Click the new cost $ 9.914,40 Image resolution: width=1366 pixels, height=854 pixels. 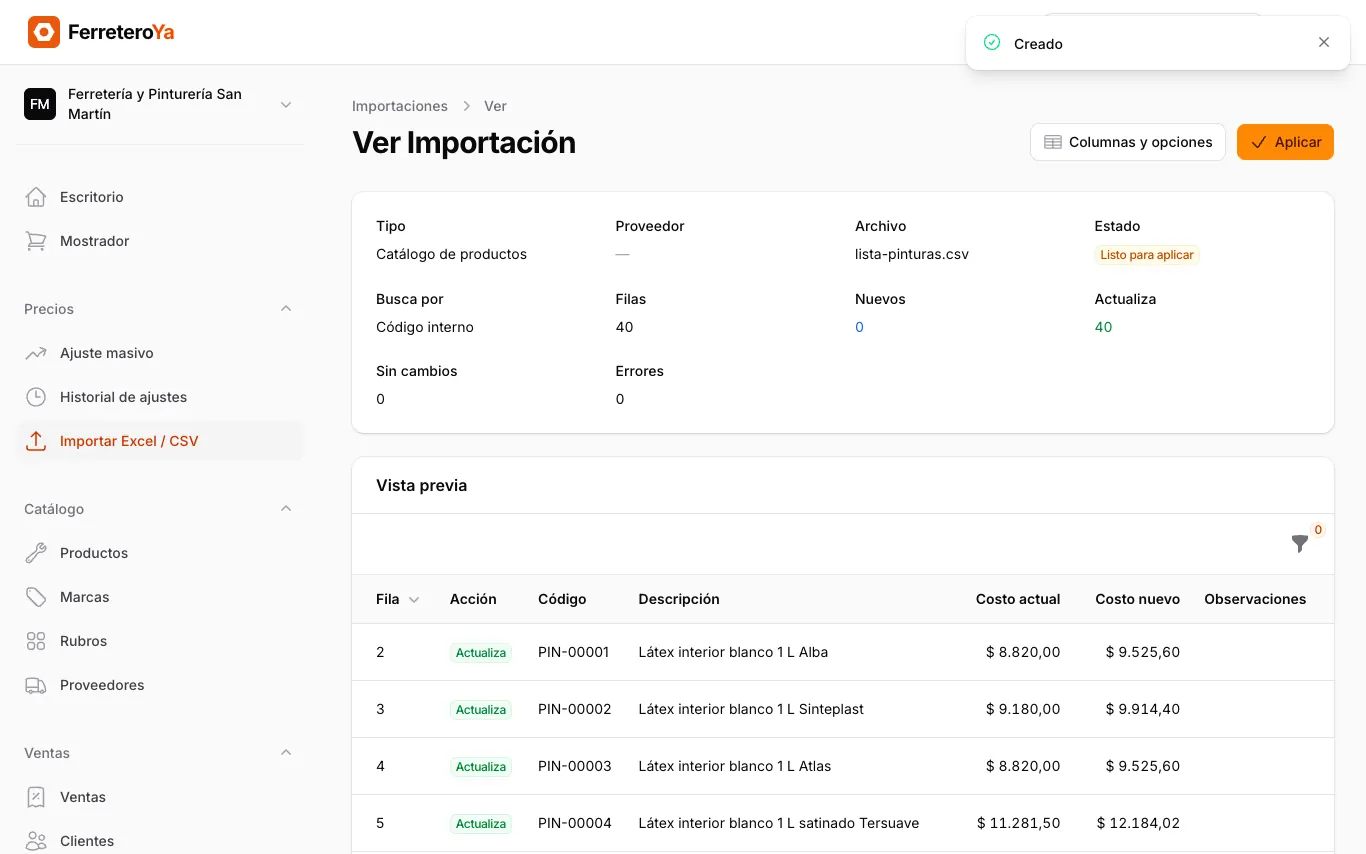[1143, 709]
